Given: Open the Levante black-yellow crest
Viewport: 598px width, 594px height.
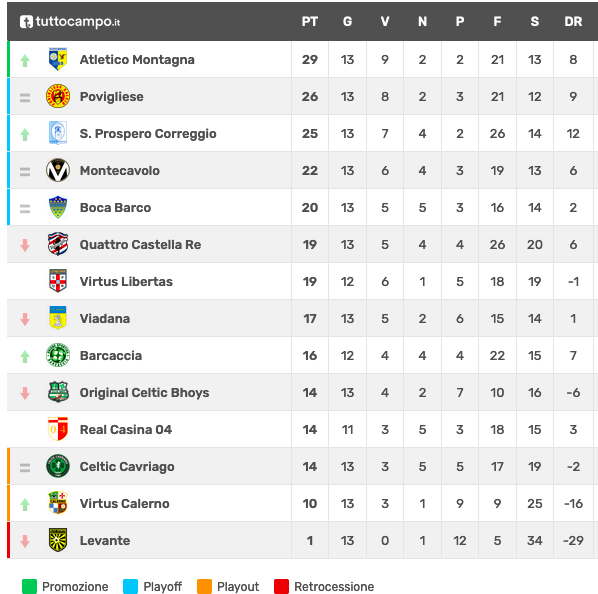Looking at the screenshot, I should [x=58, y=540].
